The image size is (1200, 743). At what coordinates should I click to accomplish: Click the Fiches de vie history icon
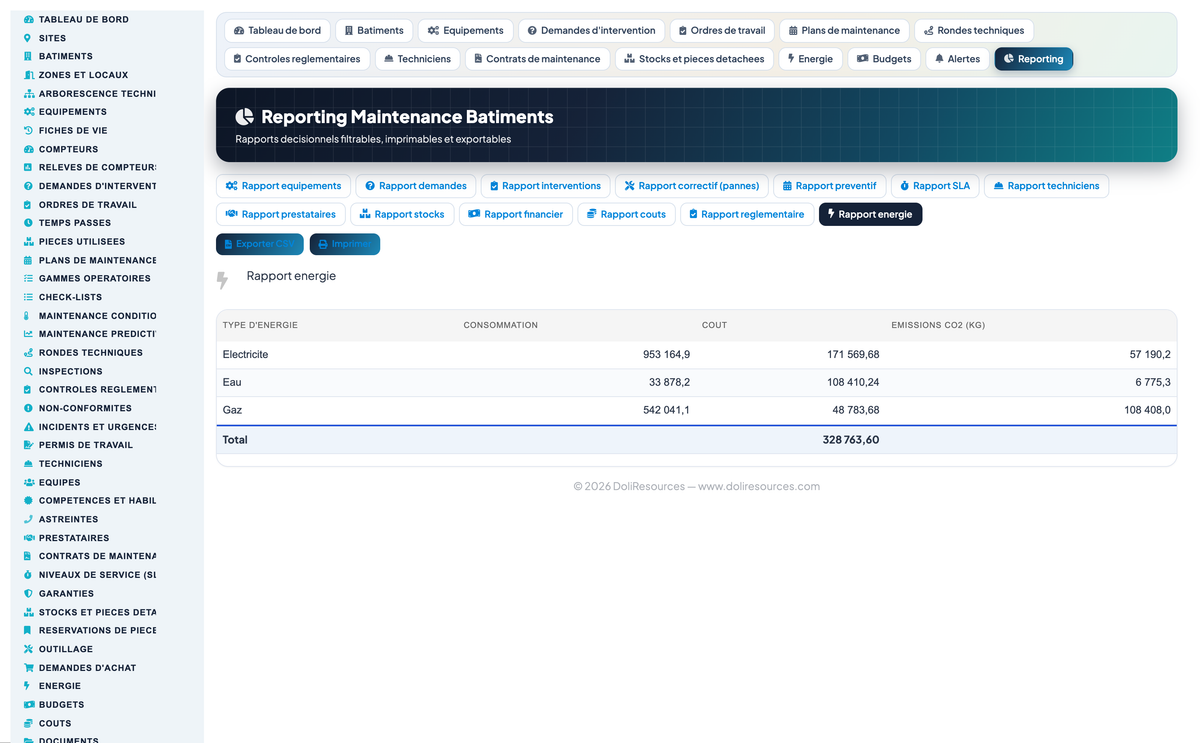point(28,130)
